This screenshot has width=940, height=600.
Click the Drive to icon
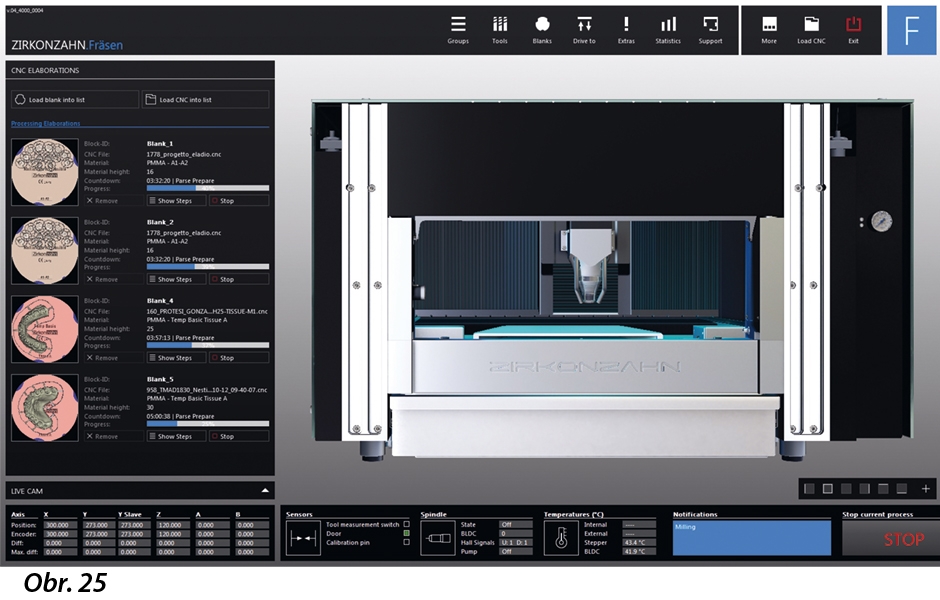[584, 29]
